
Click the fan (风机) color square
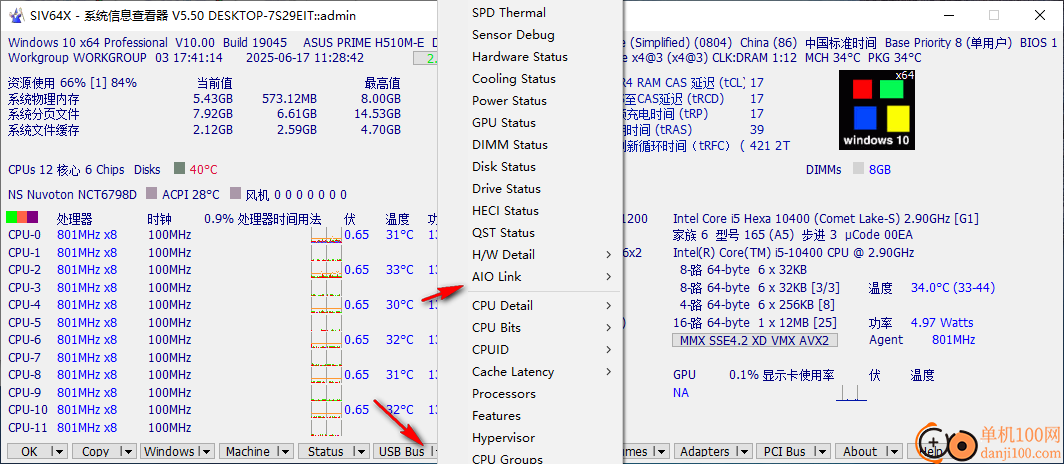(235, 194)
